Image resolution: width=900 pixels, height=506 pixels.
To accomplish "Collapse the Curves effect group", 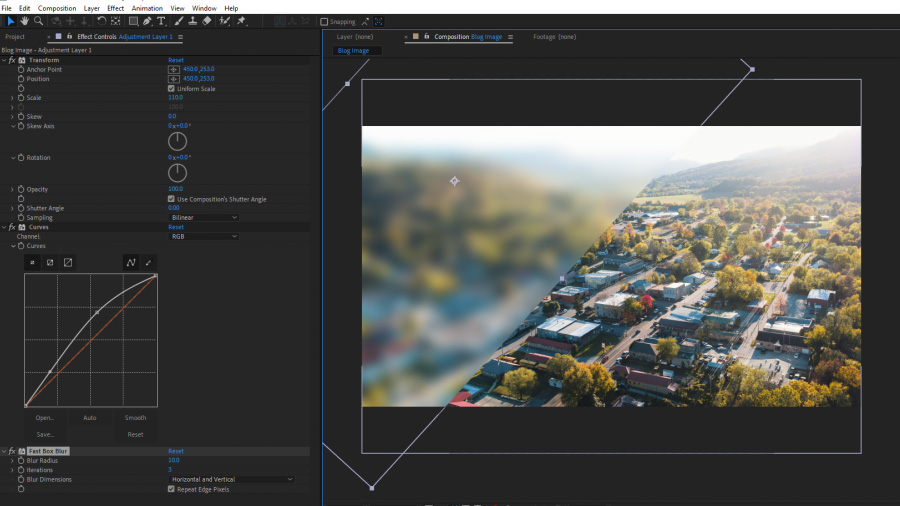I will [4, 227].
